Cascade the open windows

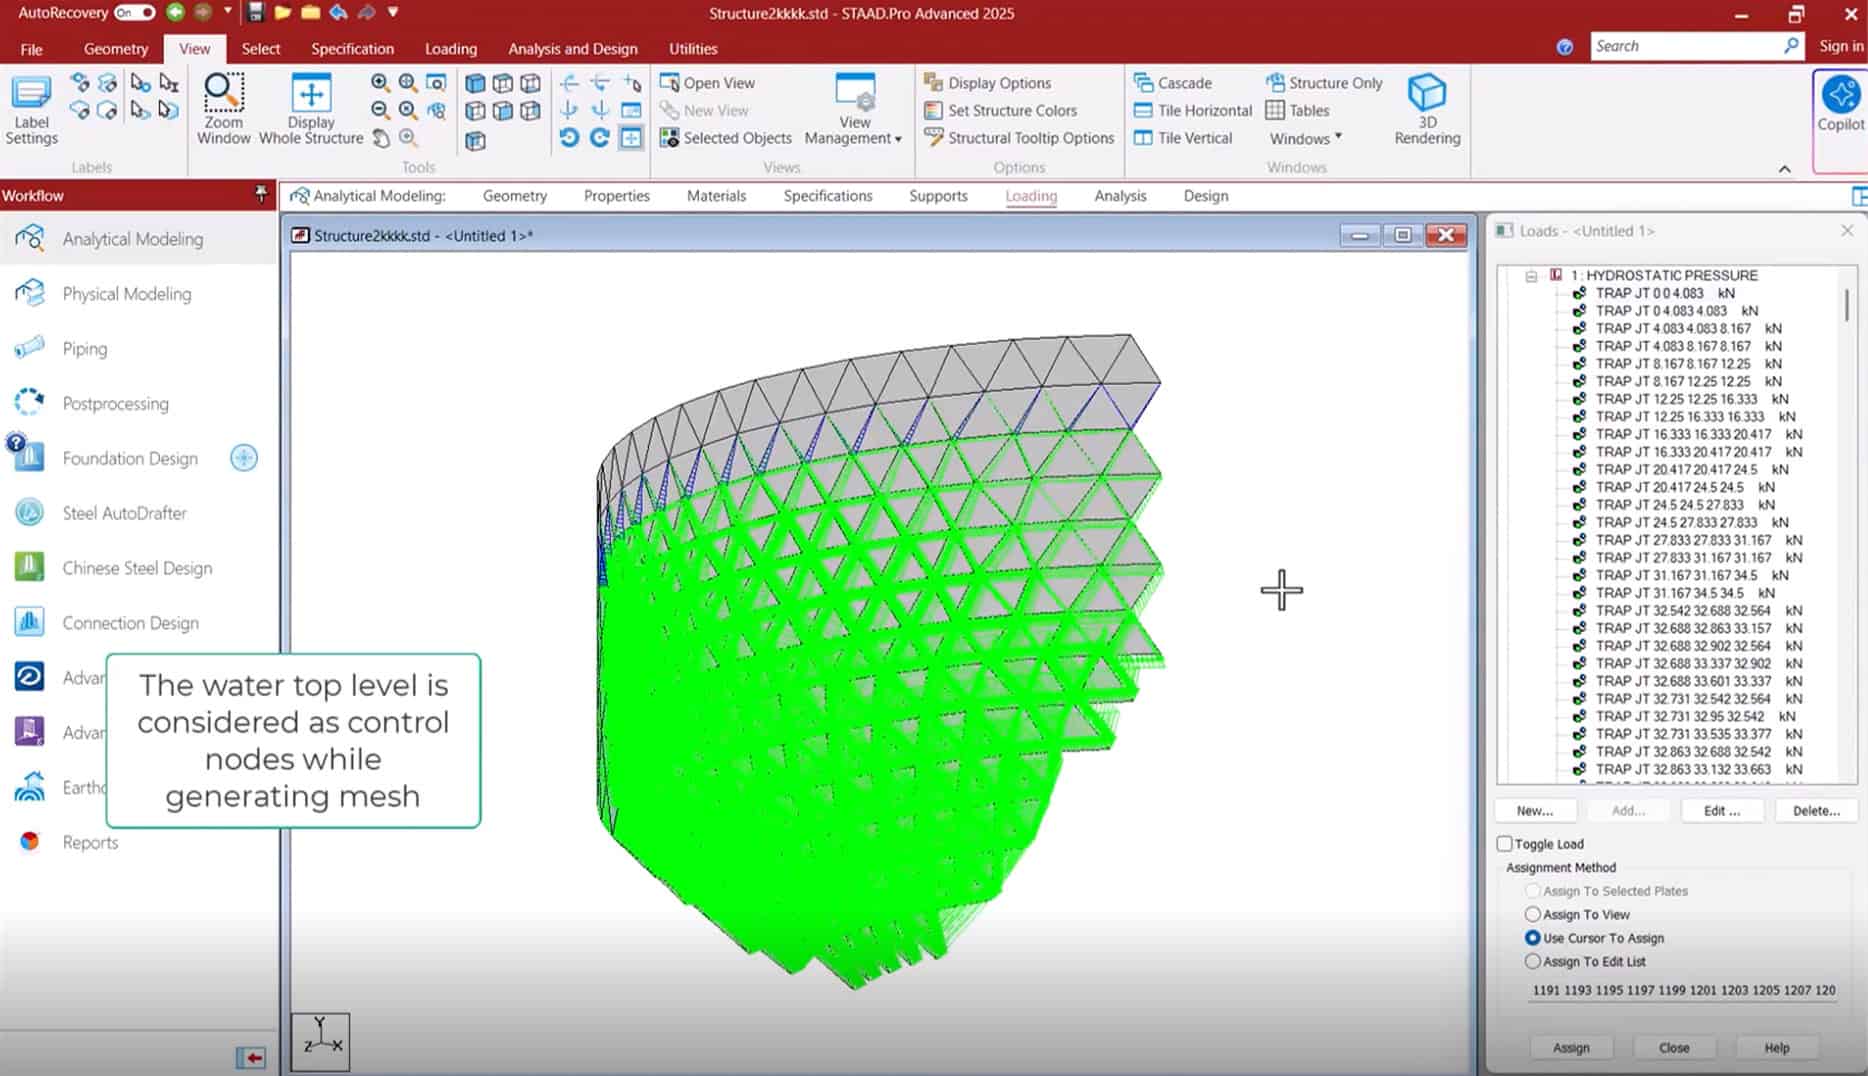[x=1173, y=83]
